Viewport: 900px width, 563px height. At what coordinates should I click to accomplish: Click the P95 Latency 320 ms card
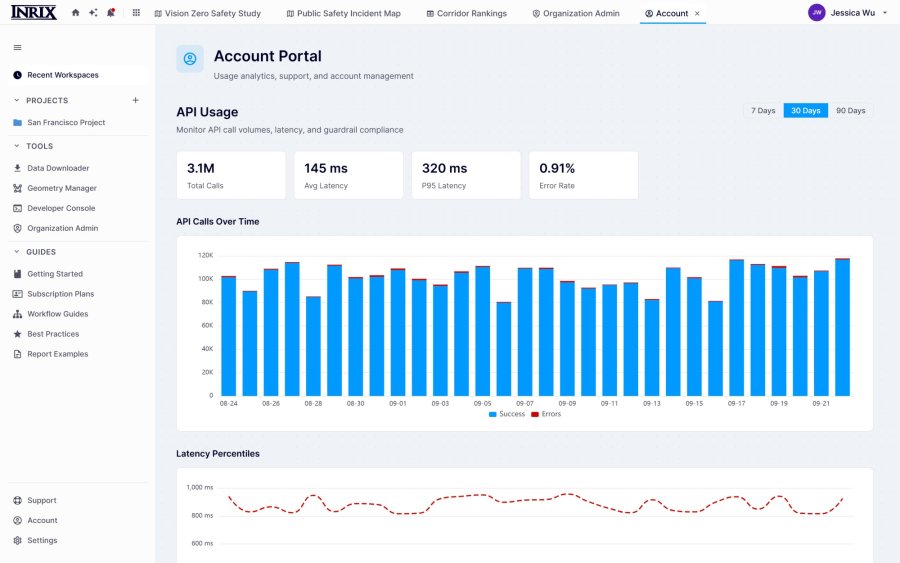pos(466,176)
